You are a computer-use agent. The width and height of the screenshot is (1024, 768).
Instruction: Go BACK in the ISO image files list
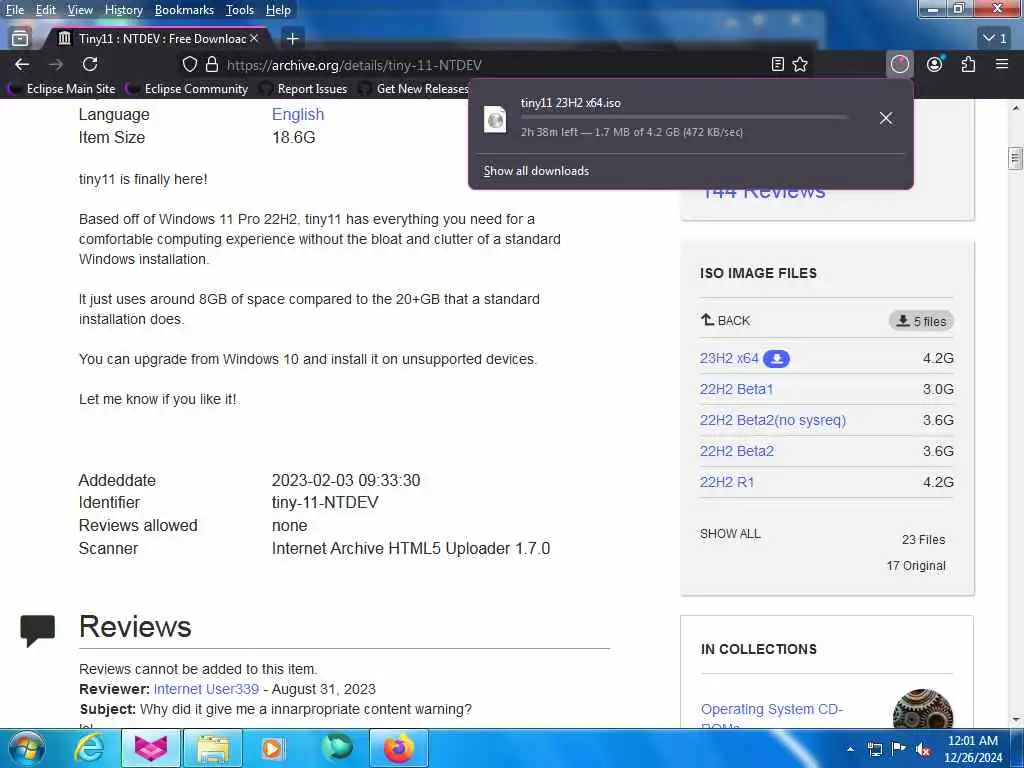tap(726, 320)
